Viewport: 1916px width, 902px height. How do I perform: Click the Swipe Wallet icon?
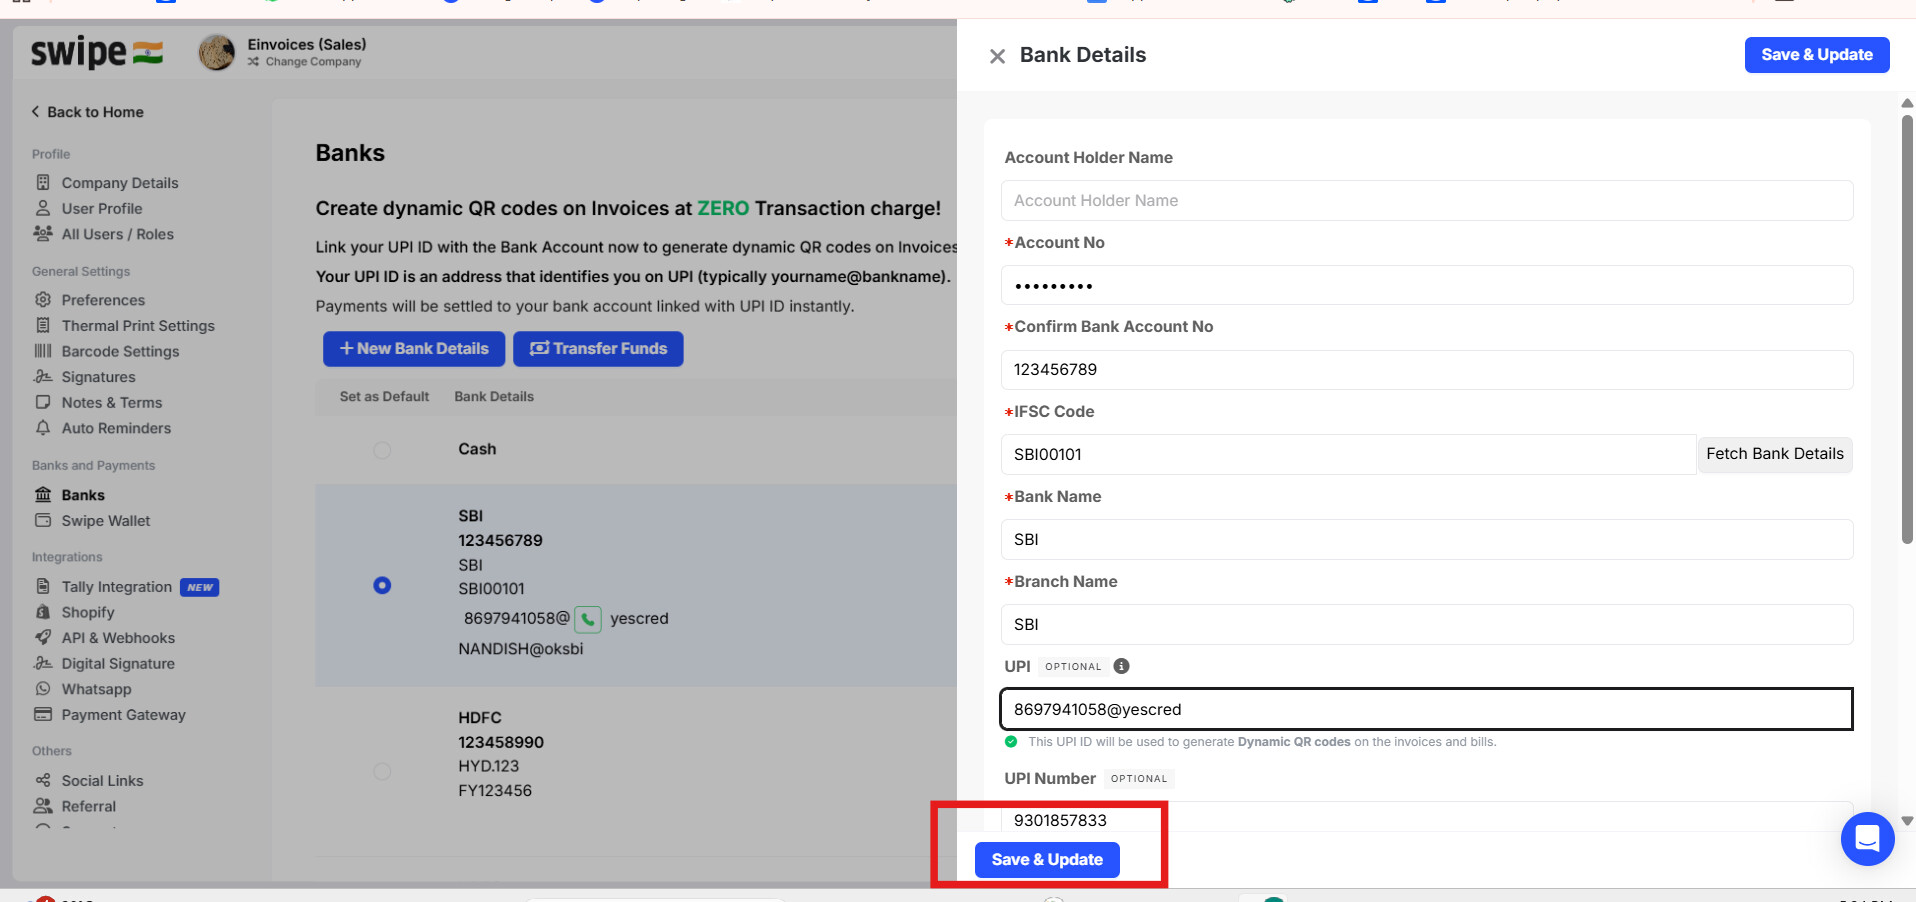(43, 521)
